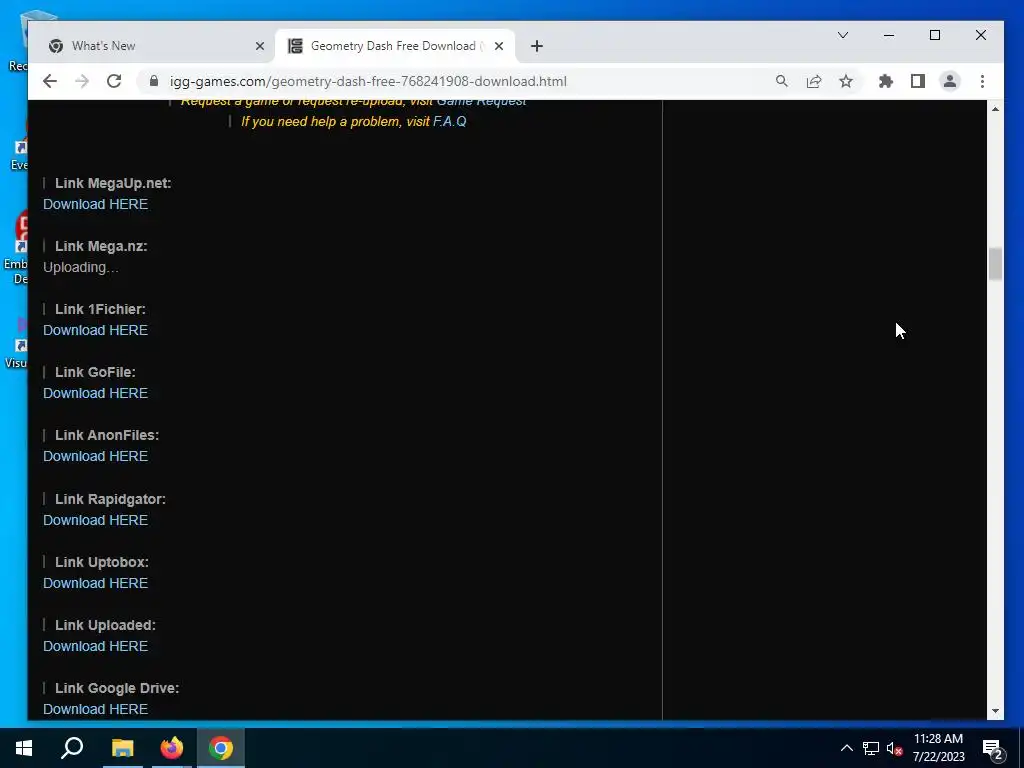Screen dimensions: 1024x768
Task: Open a new tab with the plus button
Action: pyautogui.click(x=537, y=46)
